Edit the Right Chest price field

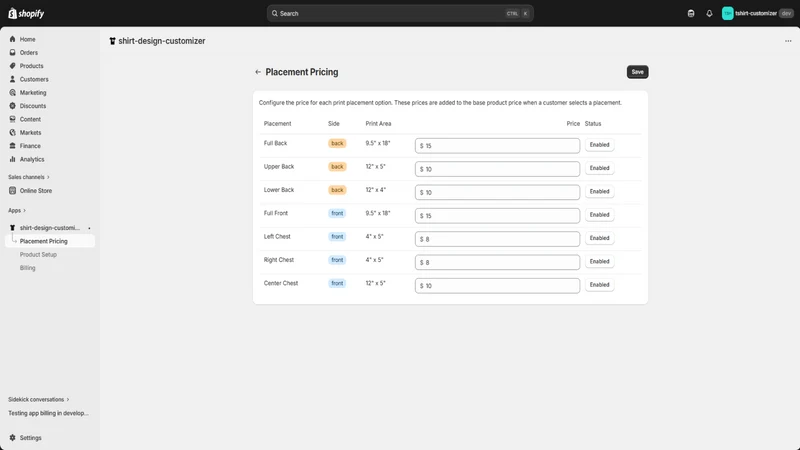point(497,262)
